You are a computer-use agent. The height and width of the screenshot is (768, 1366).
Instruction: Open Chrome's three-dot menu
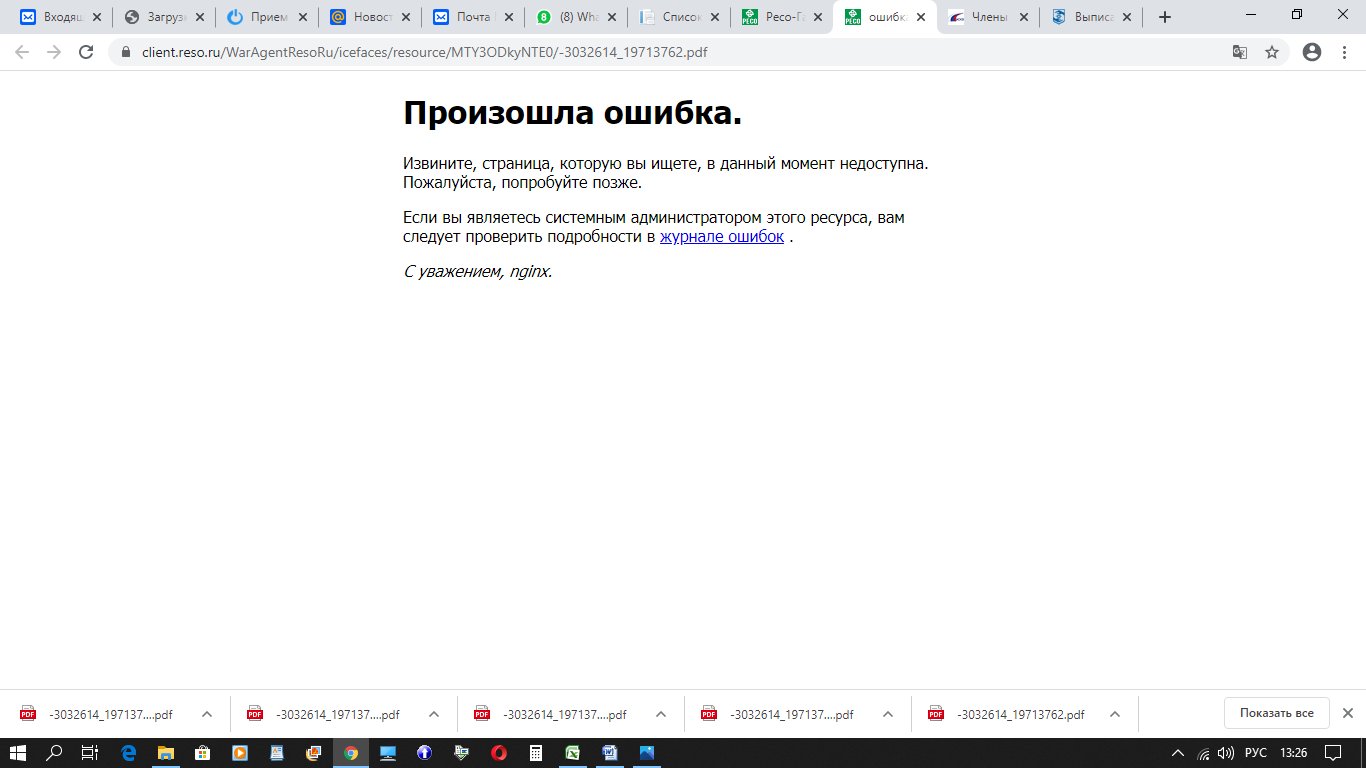(x=1345, y=52)
